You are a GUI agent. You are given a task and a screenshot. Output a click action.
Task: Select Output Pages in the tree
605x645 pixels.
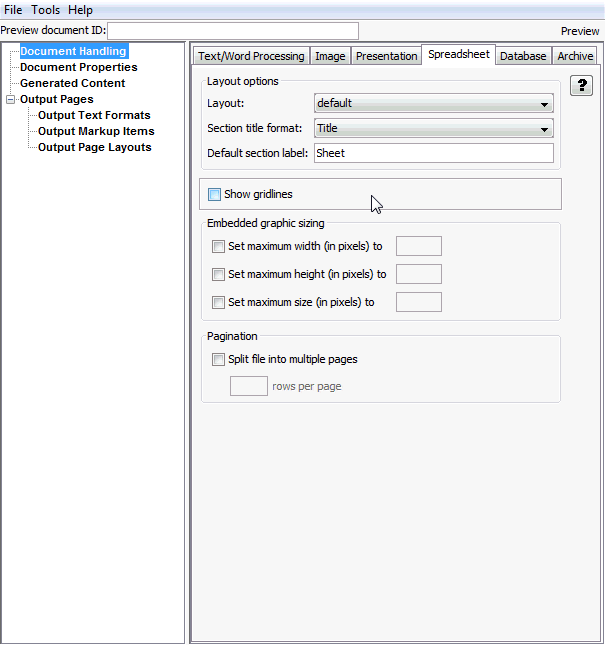click(57, 99)
